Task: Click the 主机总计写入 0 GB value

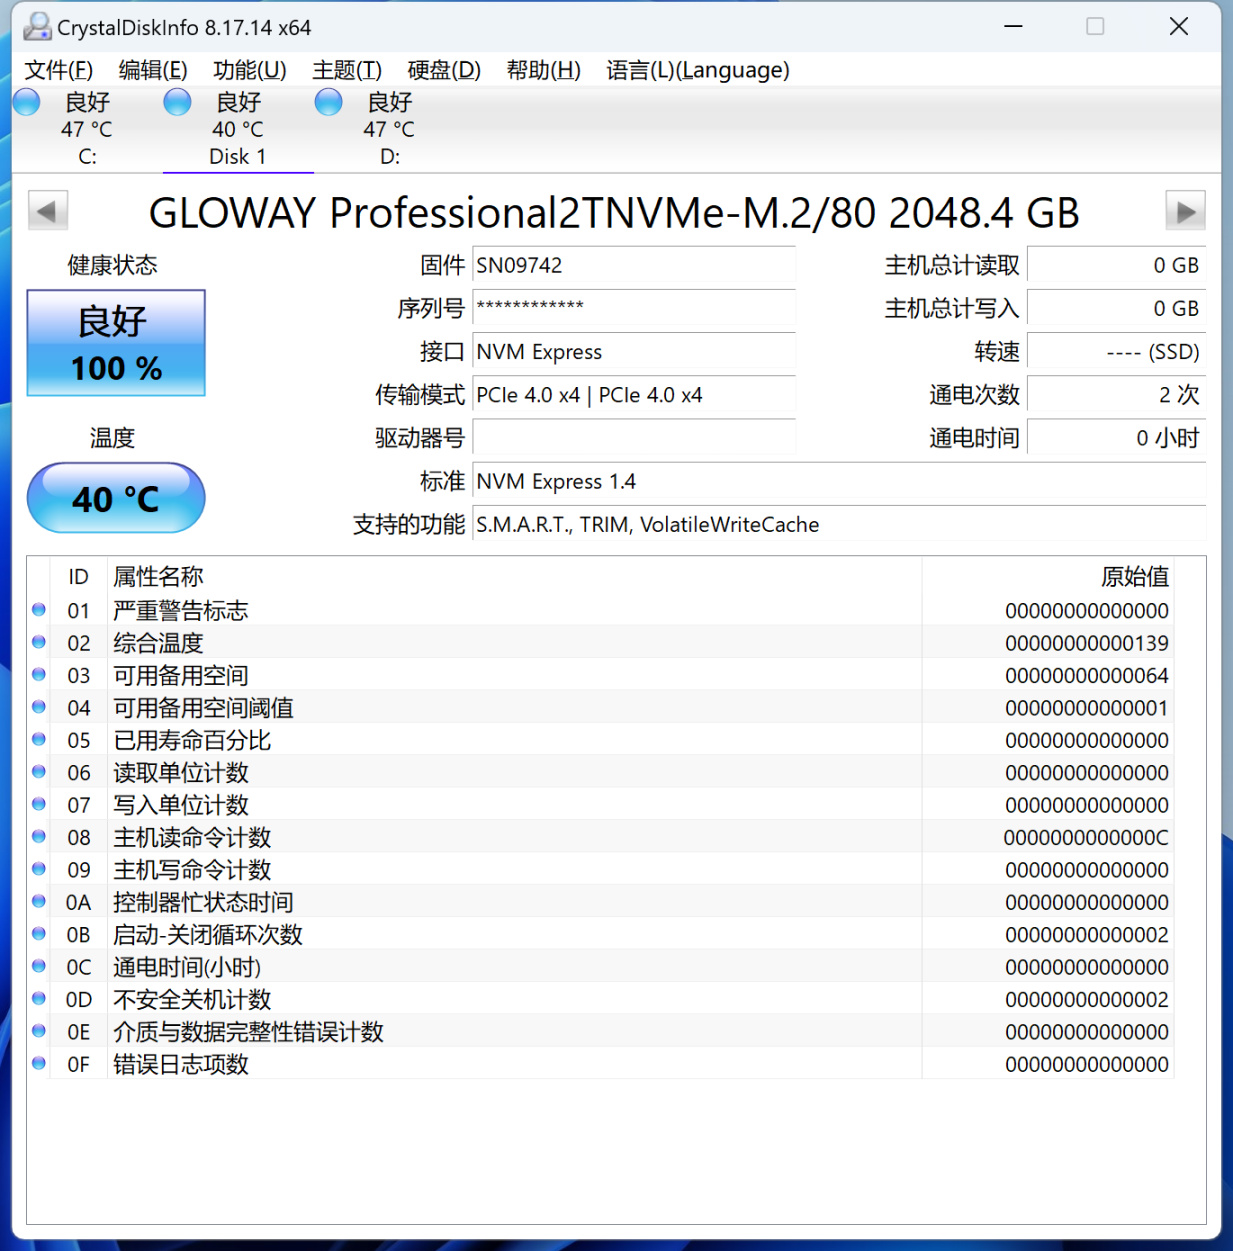Action: coord(1116,308)
